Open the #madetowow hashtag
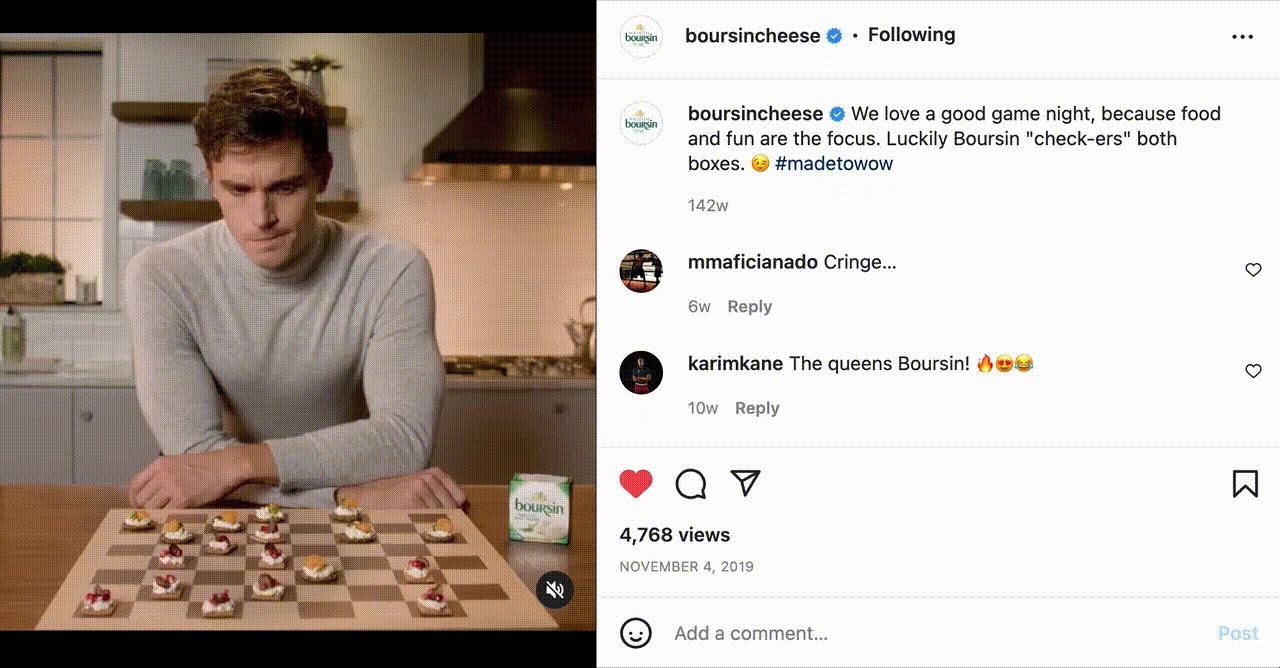Viewport: 1280px width, 668px height. coord(833,164)
